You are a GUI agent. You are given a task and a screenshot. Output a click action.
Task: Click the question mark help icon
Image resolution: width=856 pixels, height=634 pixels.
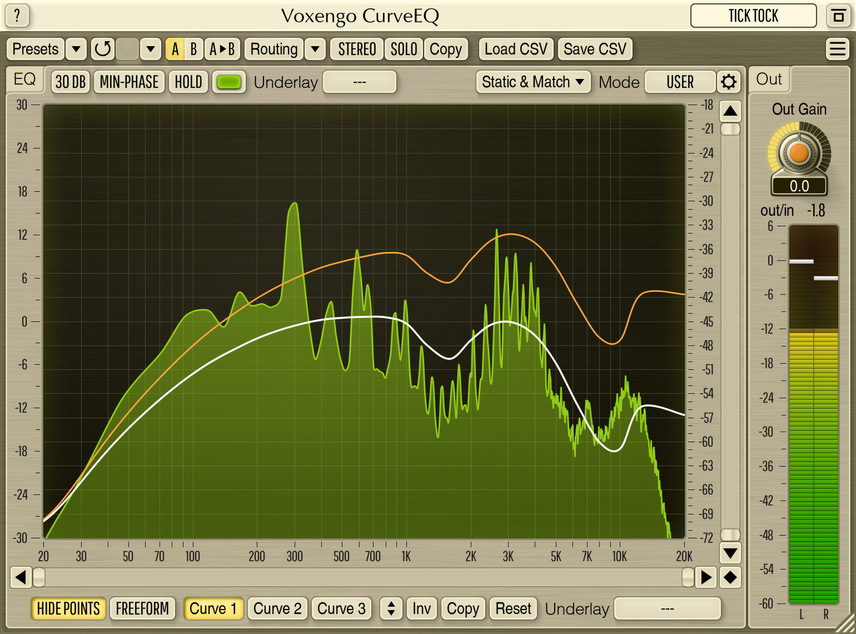pos(18,16)
